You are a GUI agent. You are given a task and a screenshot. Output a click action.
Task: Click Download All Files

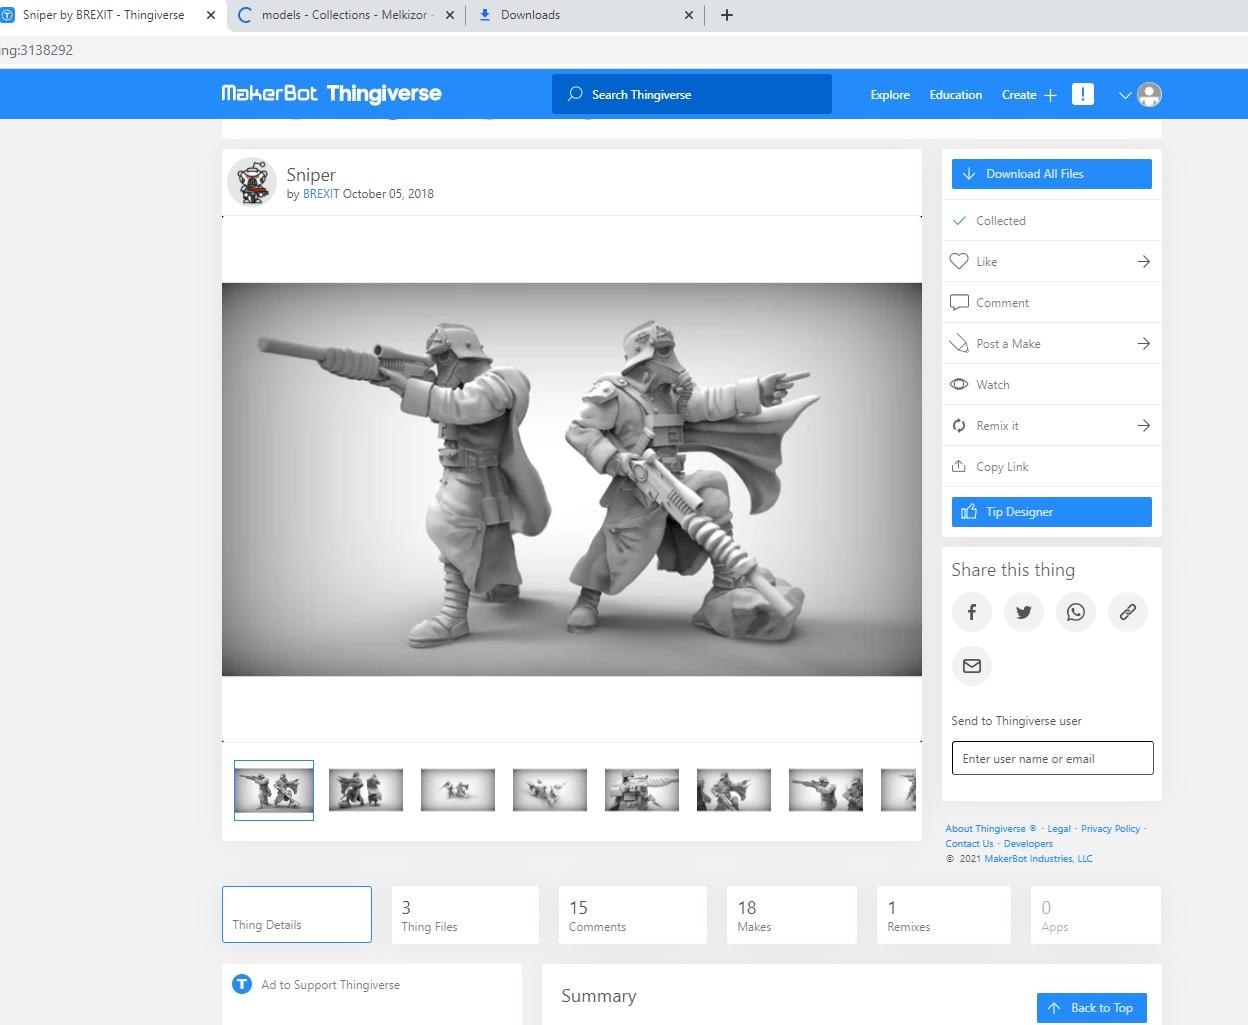1051,173
